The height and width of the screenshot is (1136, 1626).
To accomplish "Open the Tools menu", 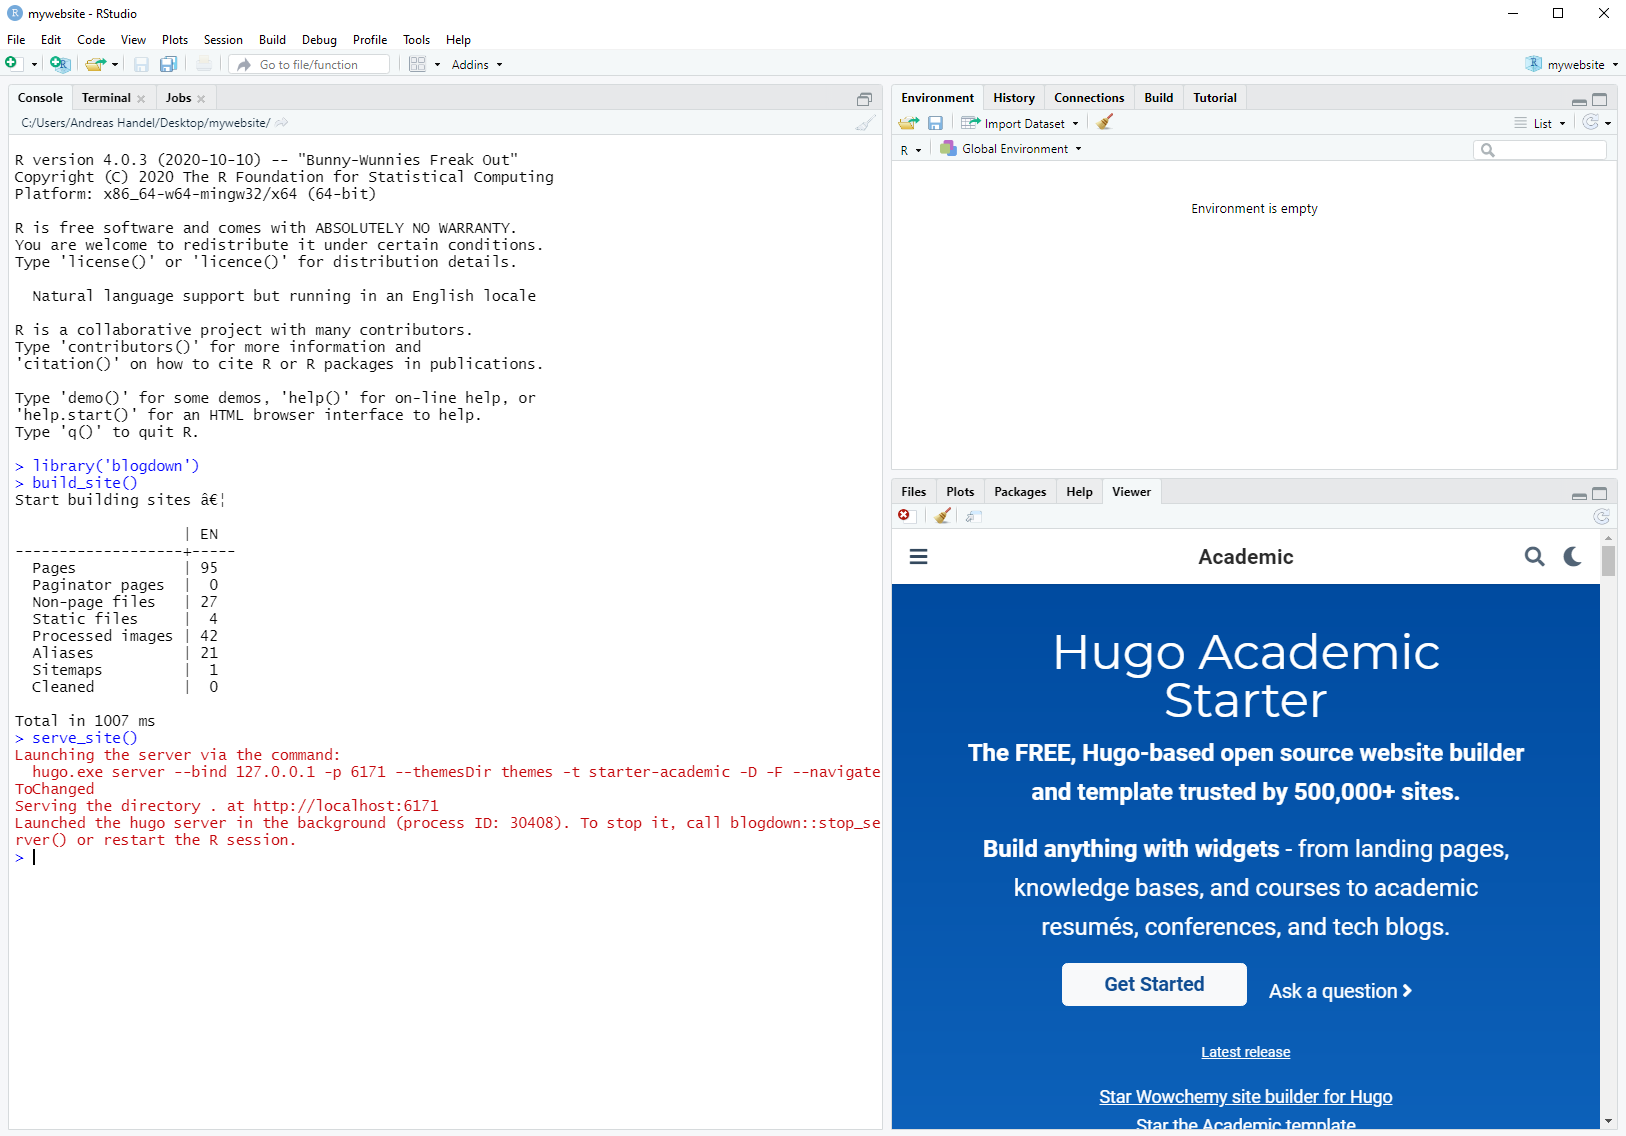I will click(416, 40).
